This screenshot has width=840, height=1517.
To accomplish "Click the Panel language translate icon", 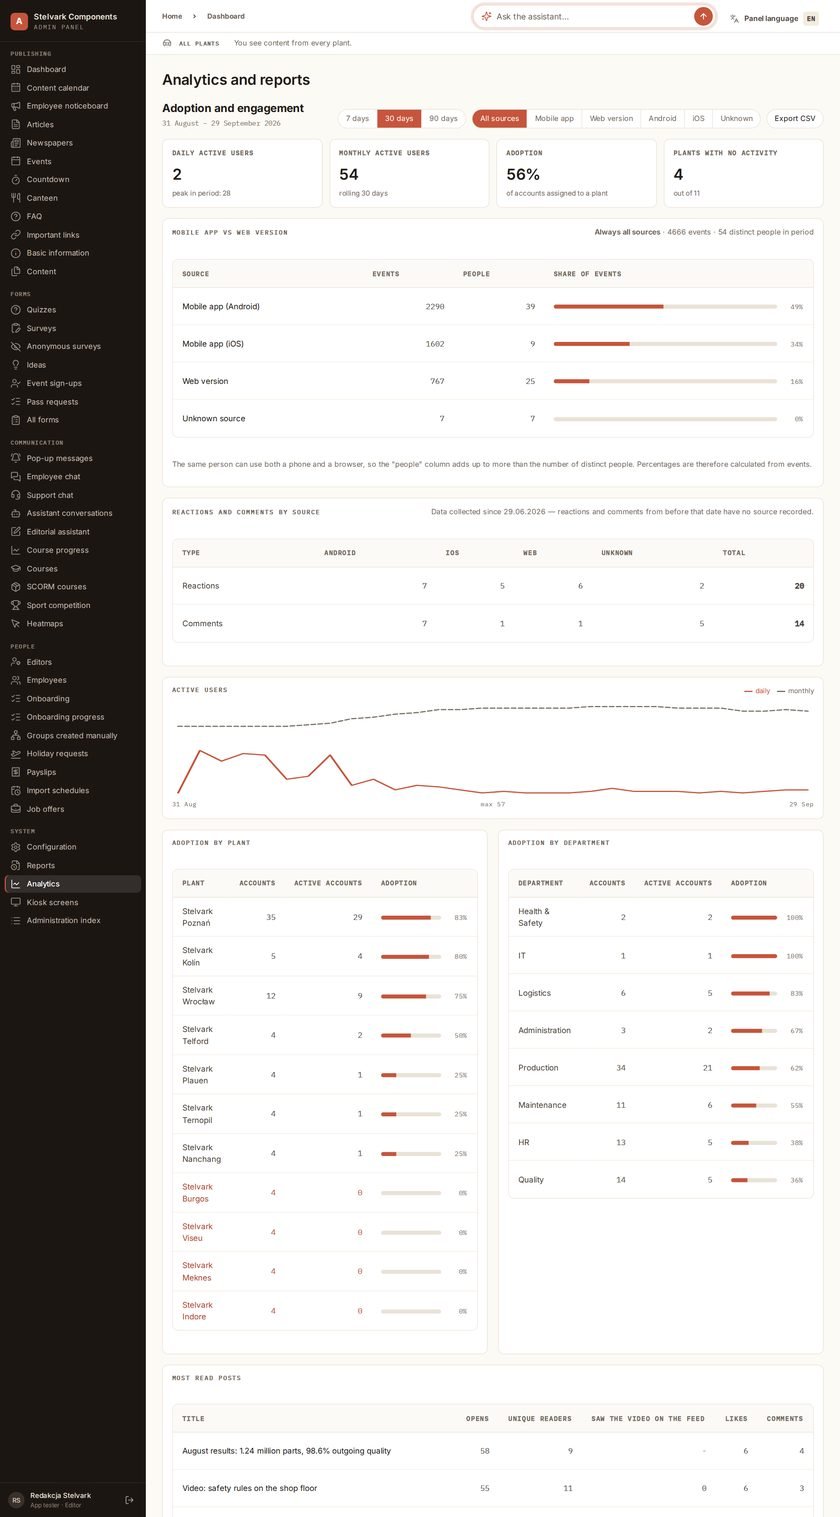I will coord(734,18).
